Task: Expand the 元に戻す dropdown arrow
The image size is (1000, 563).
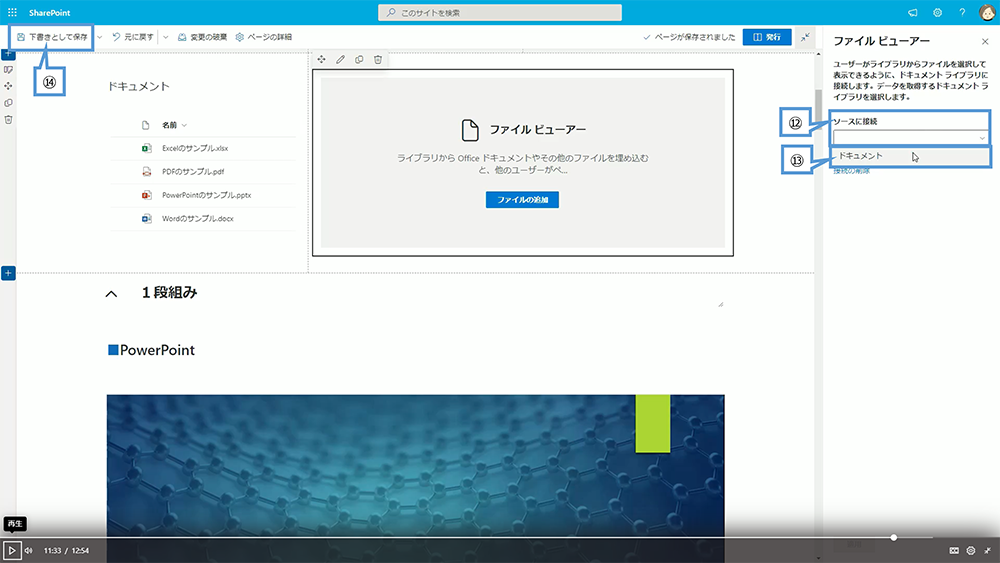Action: pyautogui.click(x=166, y=38)
